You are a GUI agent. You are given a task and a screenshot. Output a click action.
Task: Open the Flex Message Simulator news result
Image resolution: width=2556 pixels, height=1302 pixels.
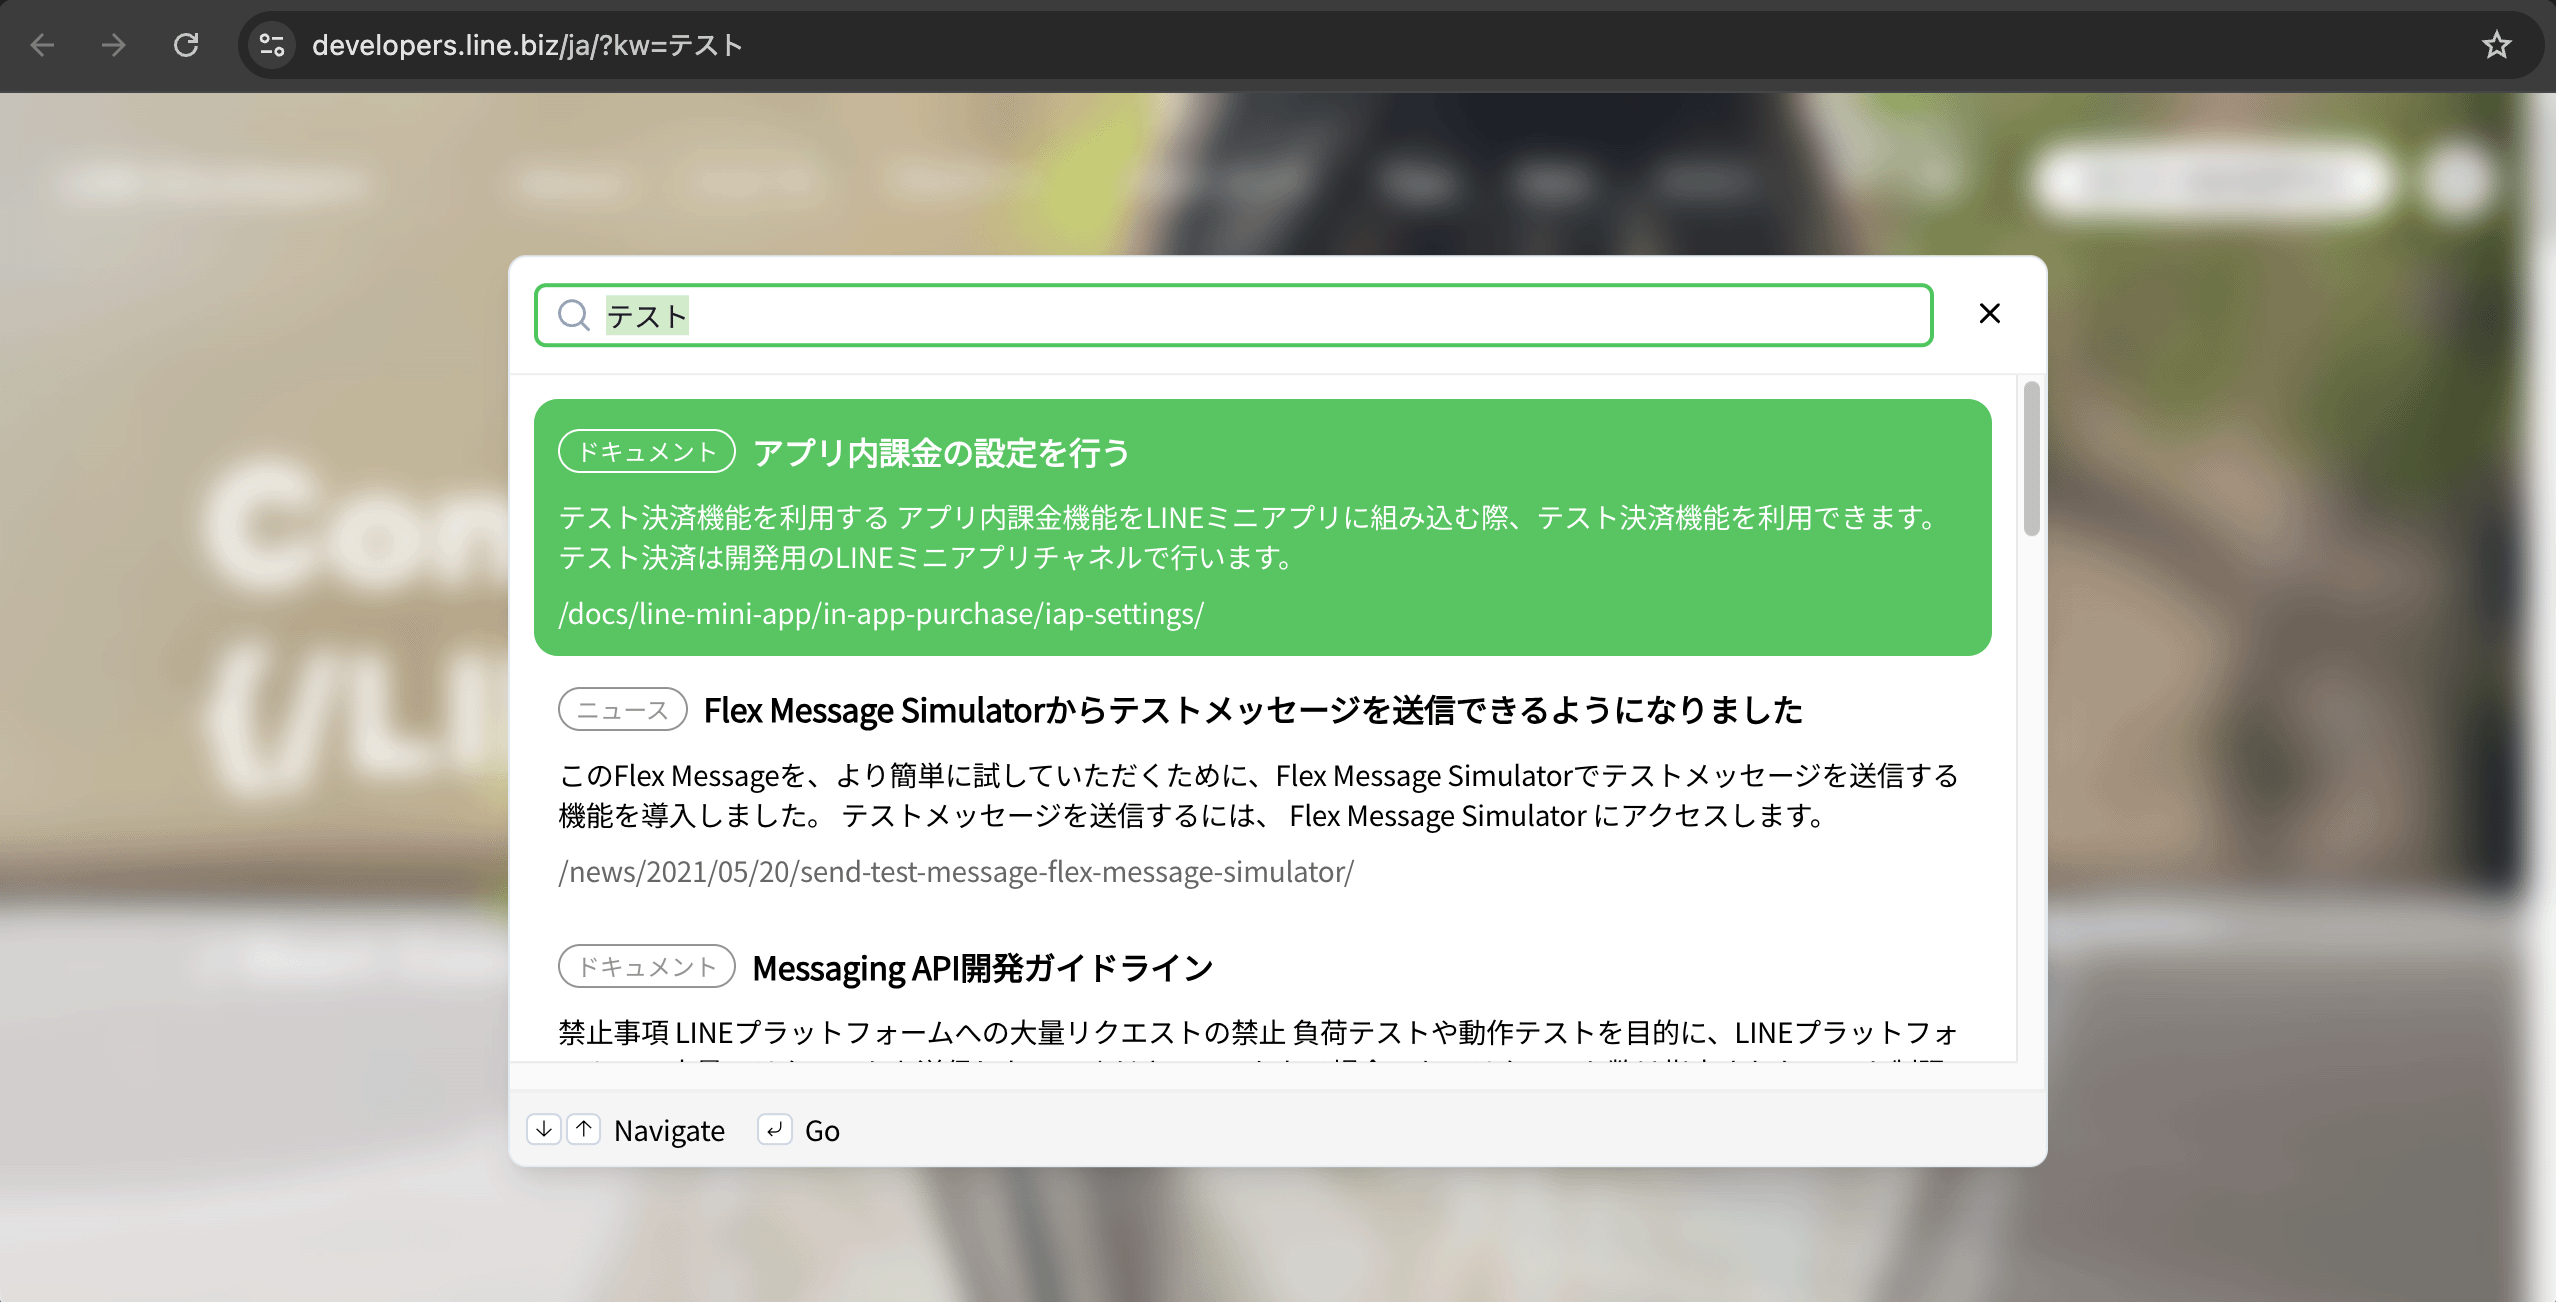coord(1252,710)
